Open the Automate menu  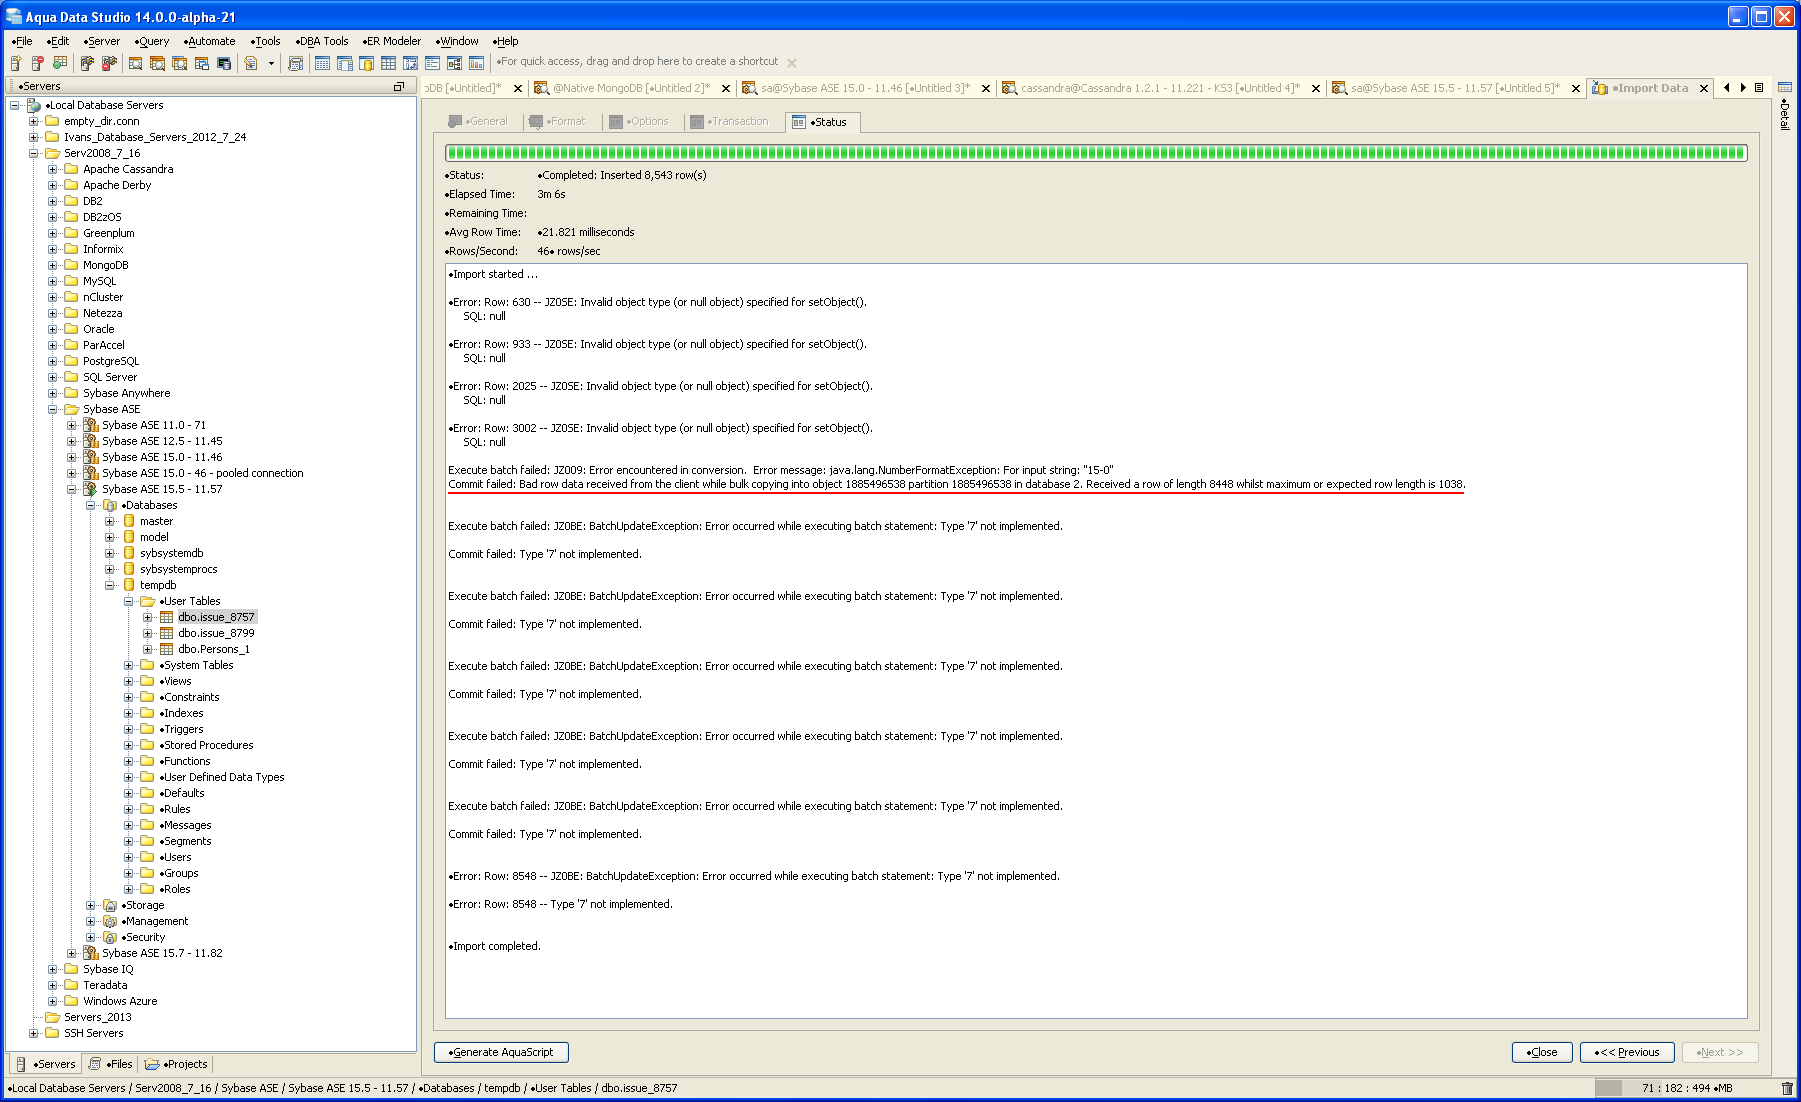(210, 41)
